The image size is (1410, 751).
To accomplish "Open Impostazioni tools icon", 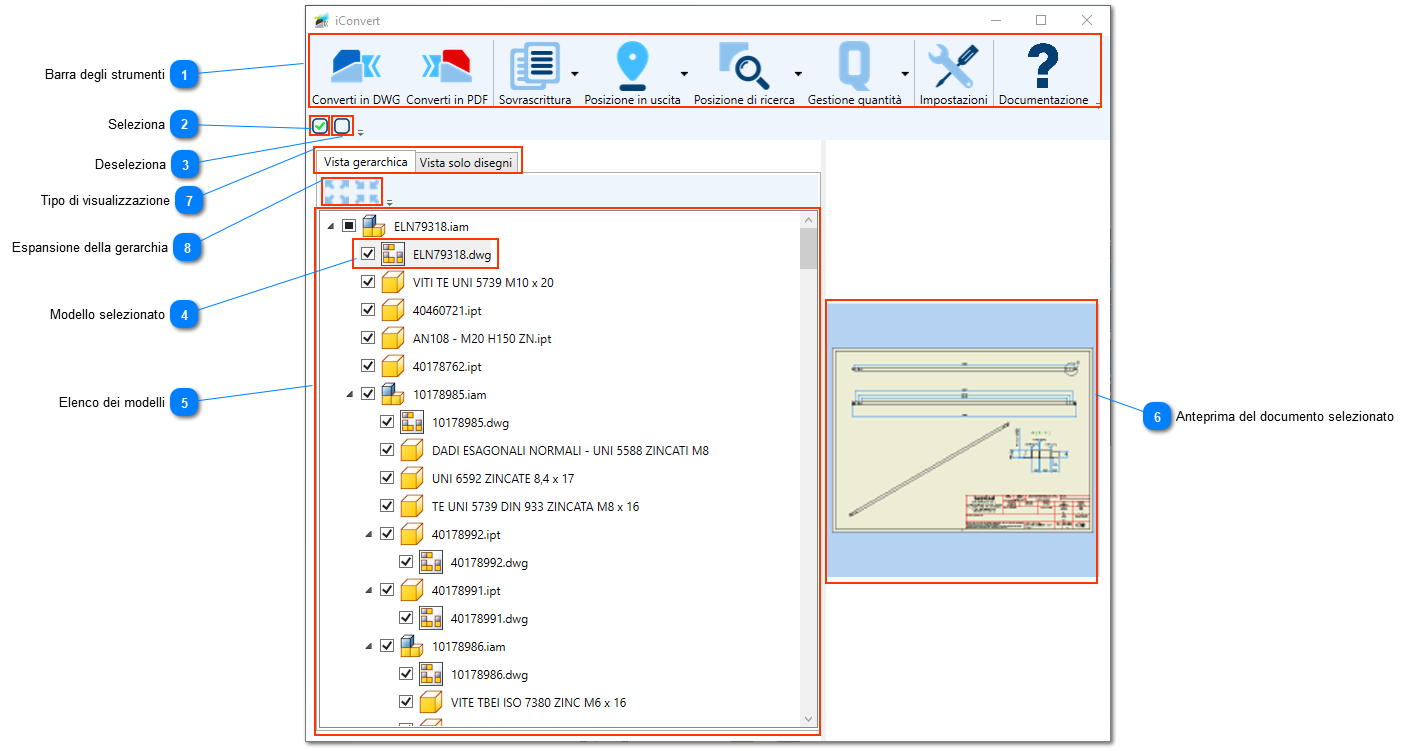I will coord(953,66).
